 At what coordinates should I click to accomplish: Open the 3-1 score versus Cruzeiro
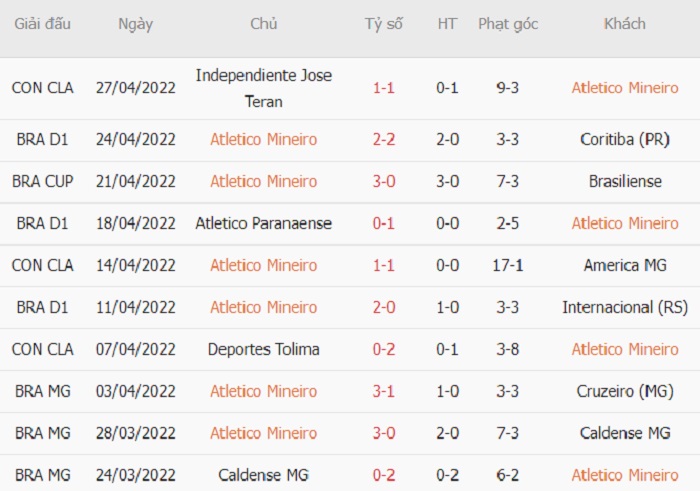coord(384,391)
